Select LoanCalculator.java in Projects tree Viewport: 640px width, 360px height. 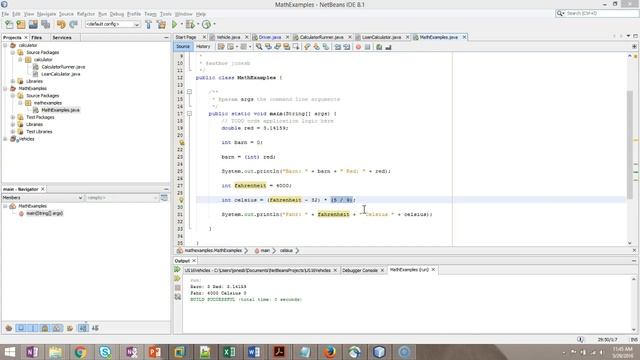(60, 74)
